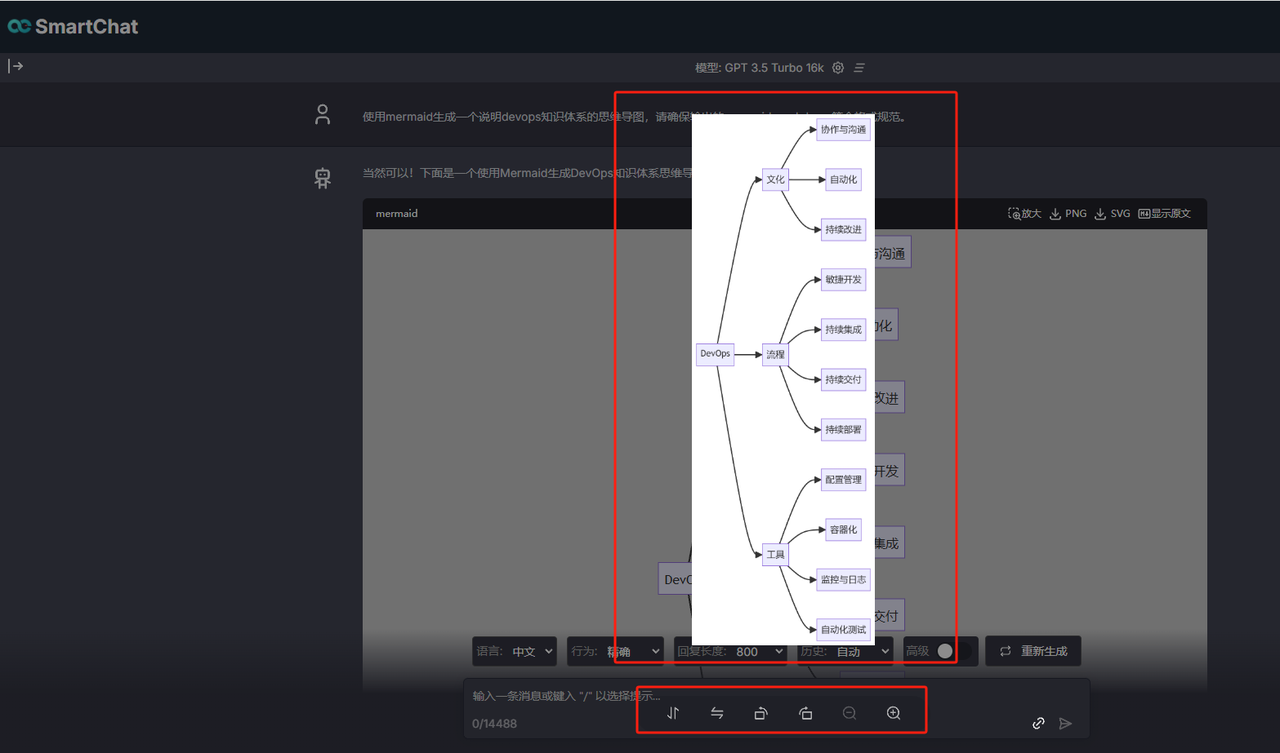Download the diagram as PNG
1280x753 pixels.
click(x=1068, y=214)
